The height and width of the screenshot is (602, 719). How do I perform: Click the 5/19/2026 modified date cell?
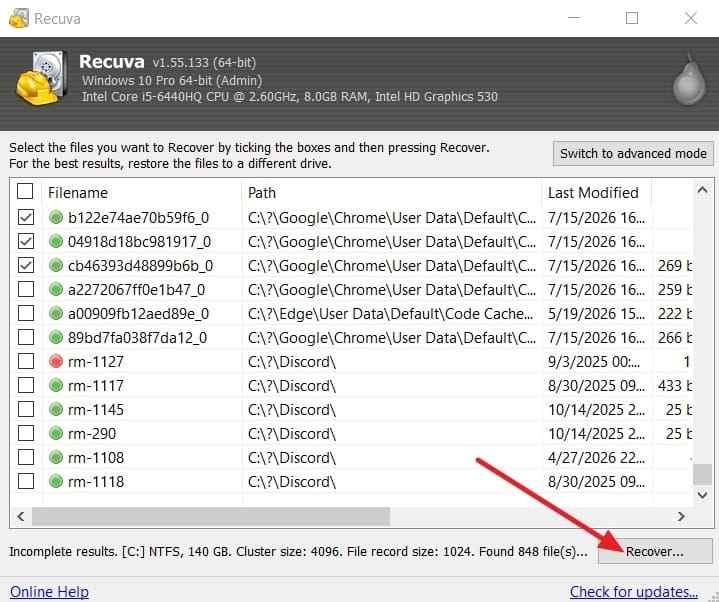click(x=596, y=314)
